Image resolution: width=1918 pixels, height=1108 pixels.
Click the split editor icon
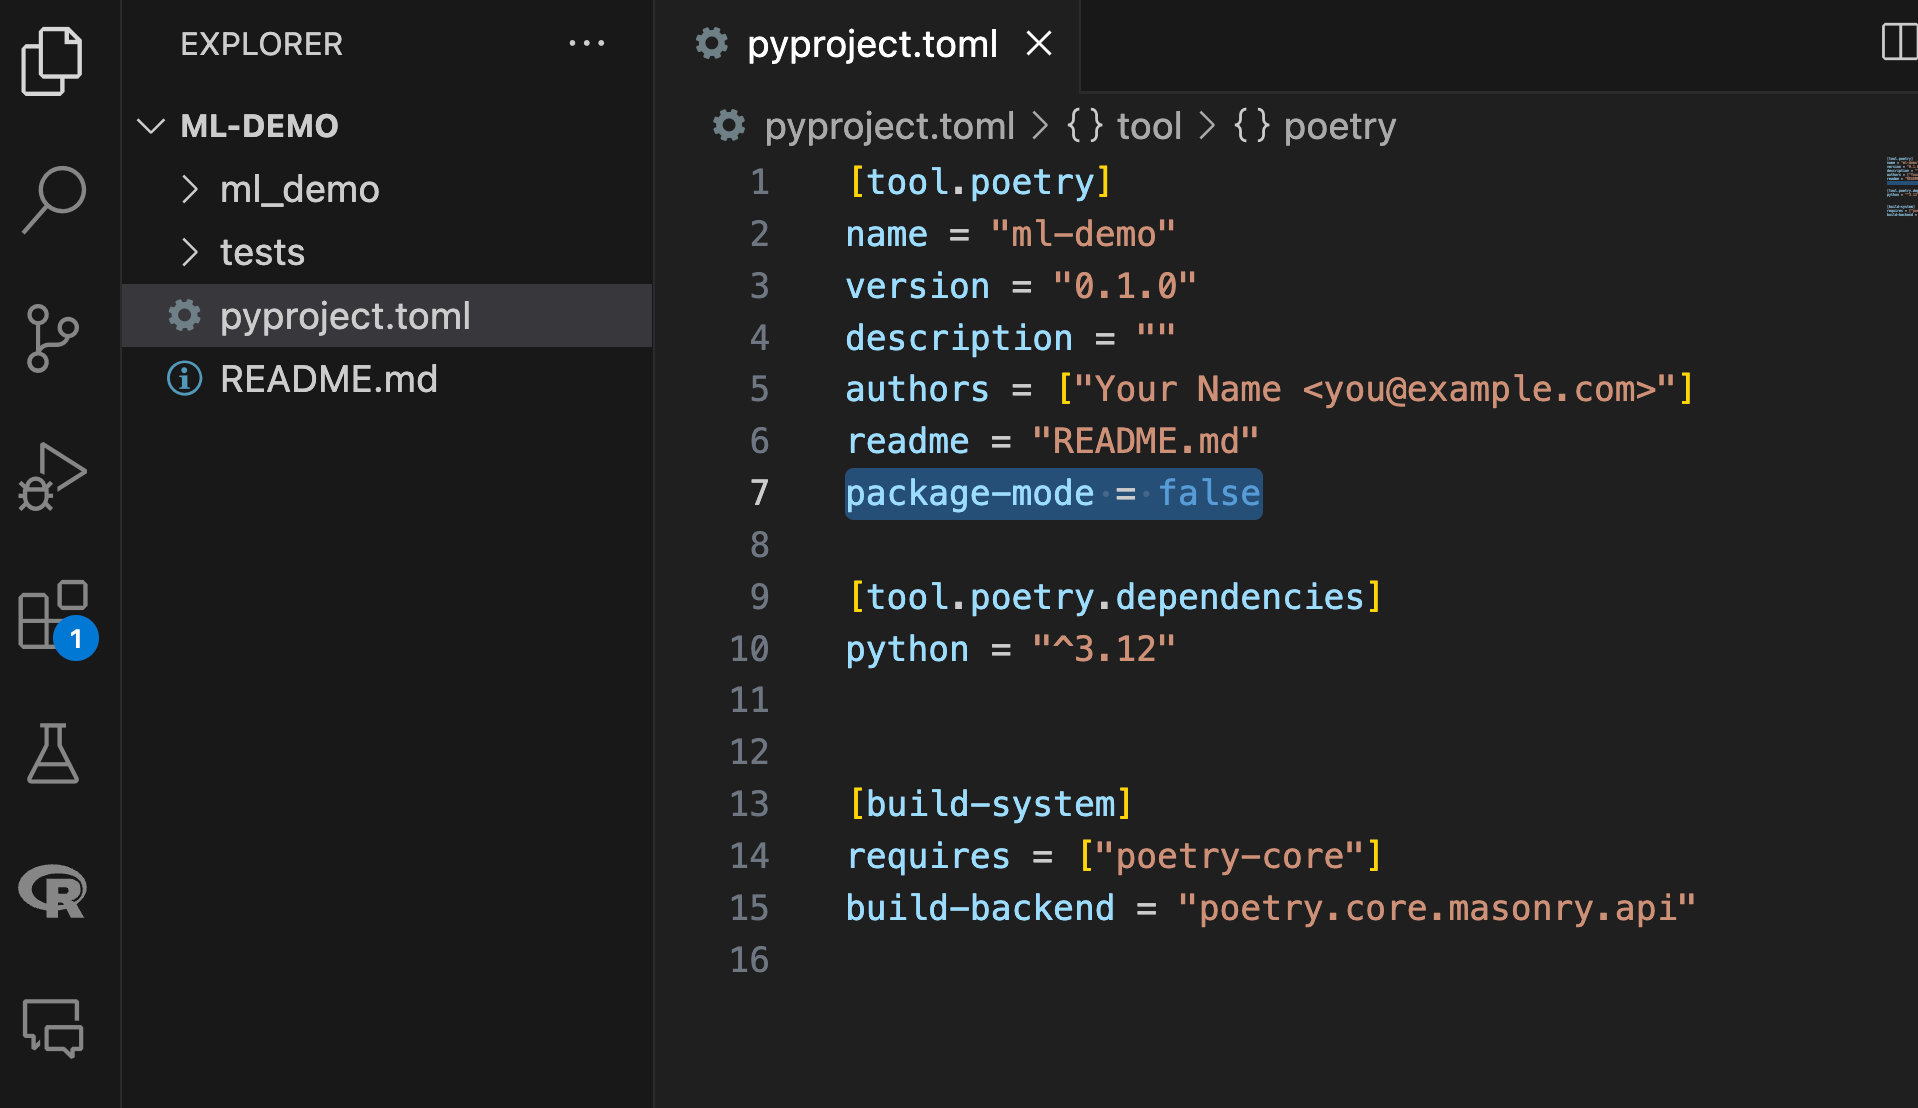(1898, 43)
